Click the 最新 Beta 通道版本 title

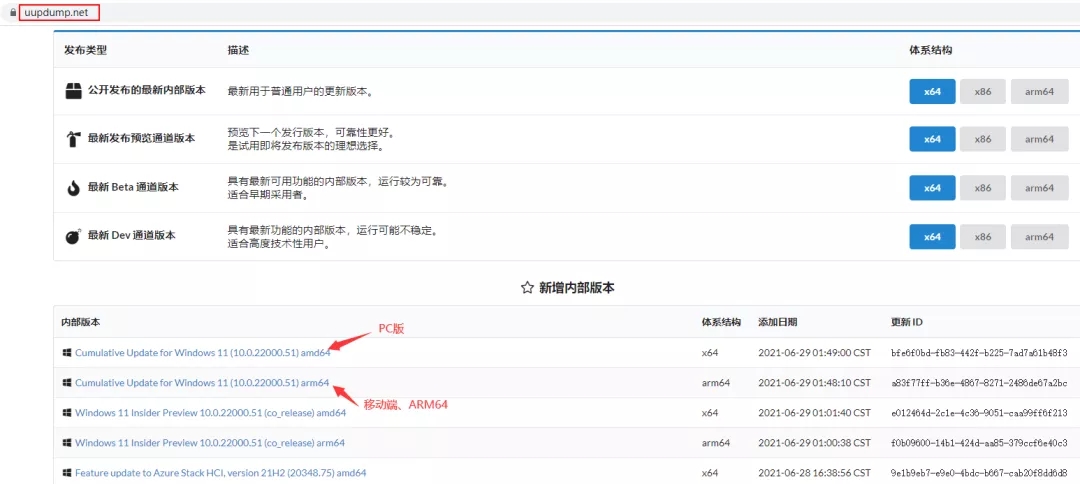(132, 188)
